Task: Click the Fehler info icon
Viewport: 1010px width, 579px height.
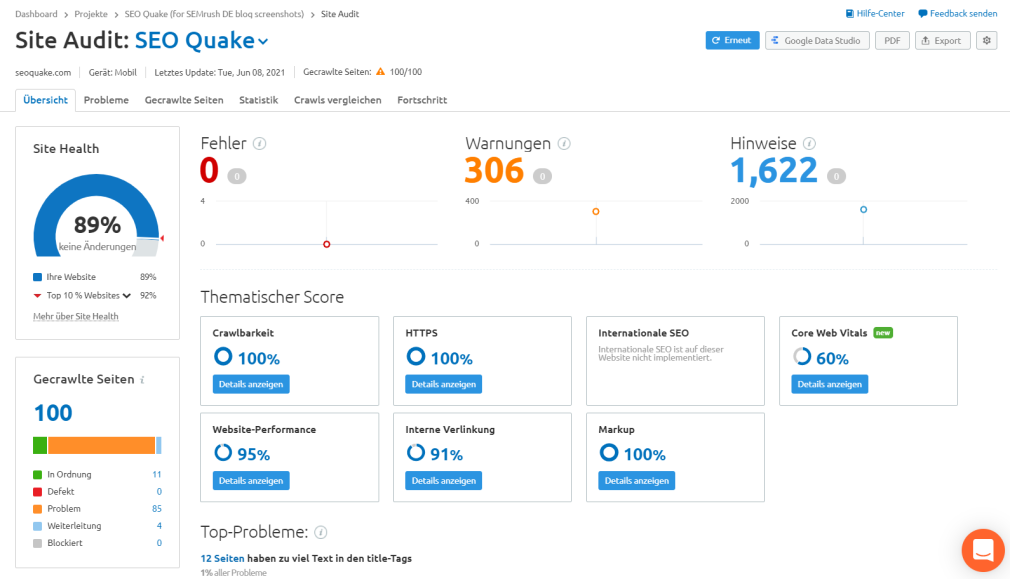Action: tap(260, 144)
